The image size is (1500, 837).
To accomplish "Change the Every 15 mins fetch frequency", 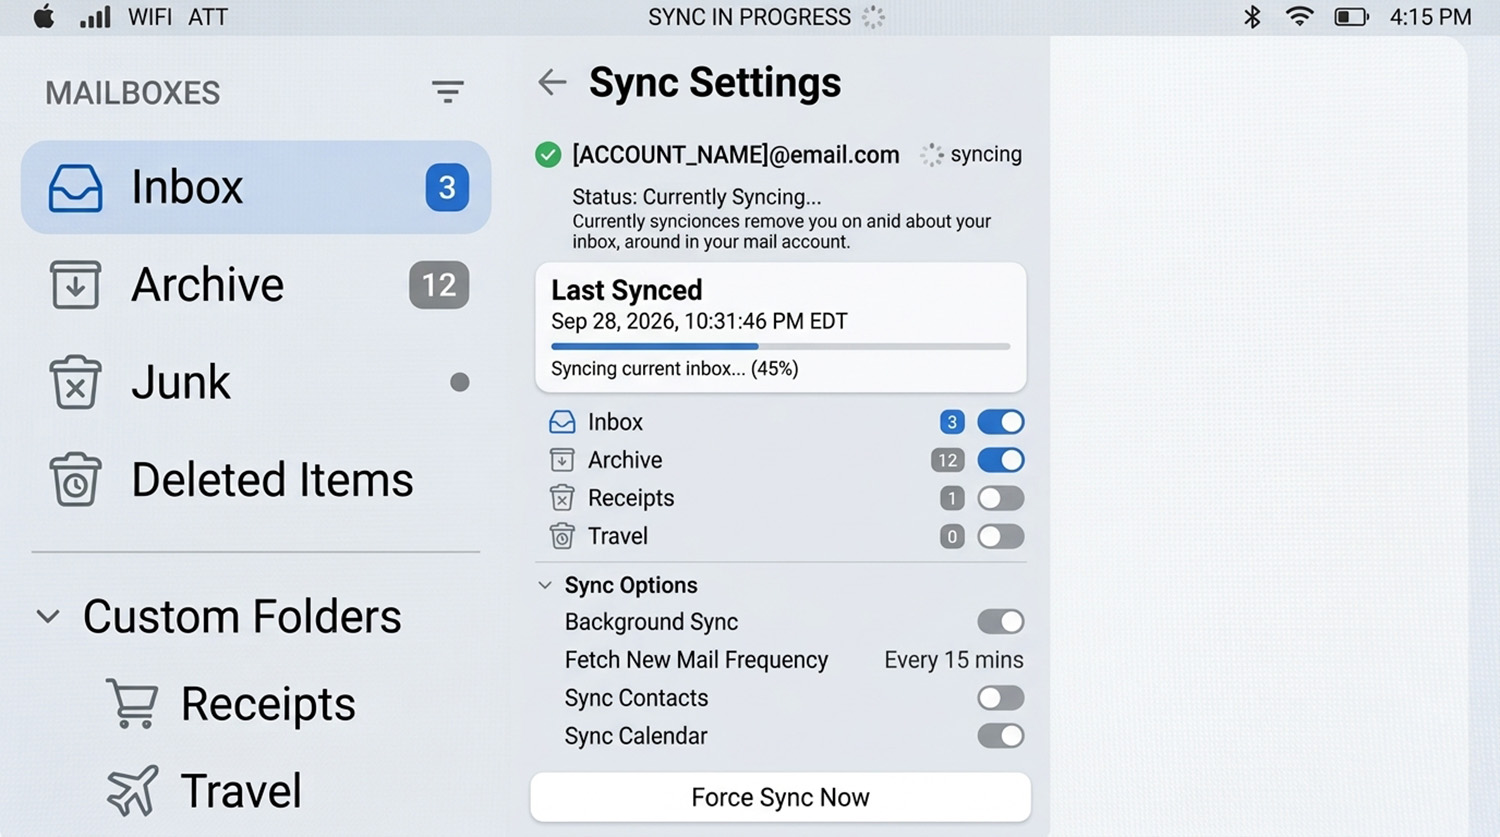I will tap(954, 660).
